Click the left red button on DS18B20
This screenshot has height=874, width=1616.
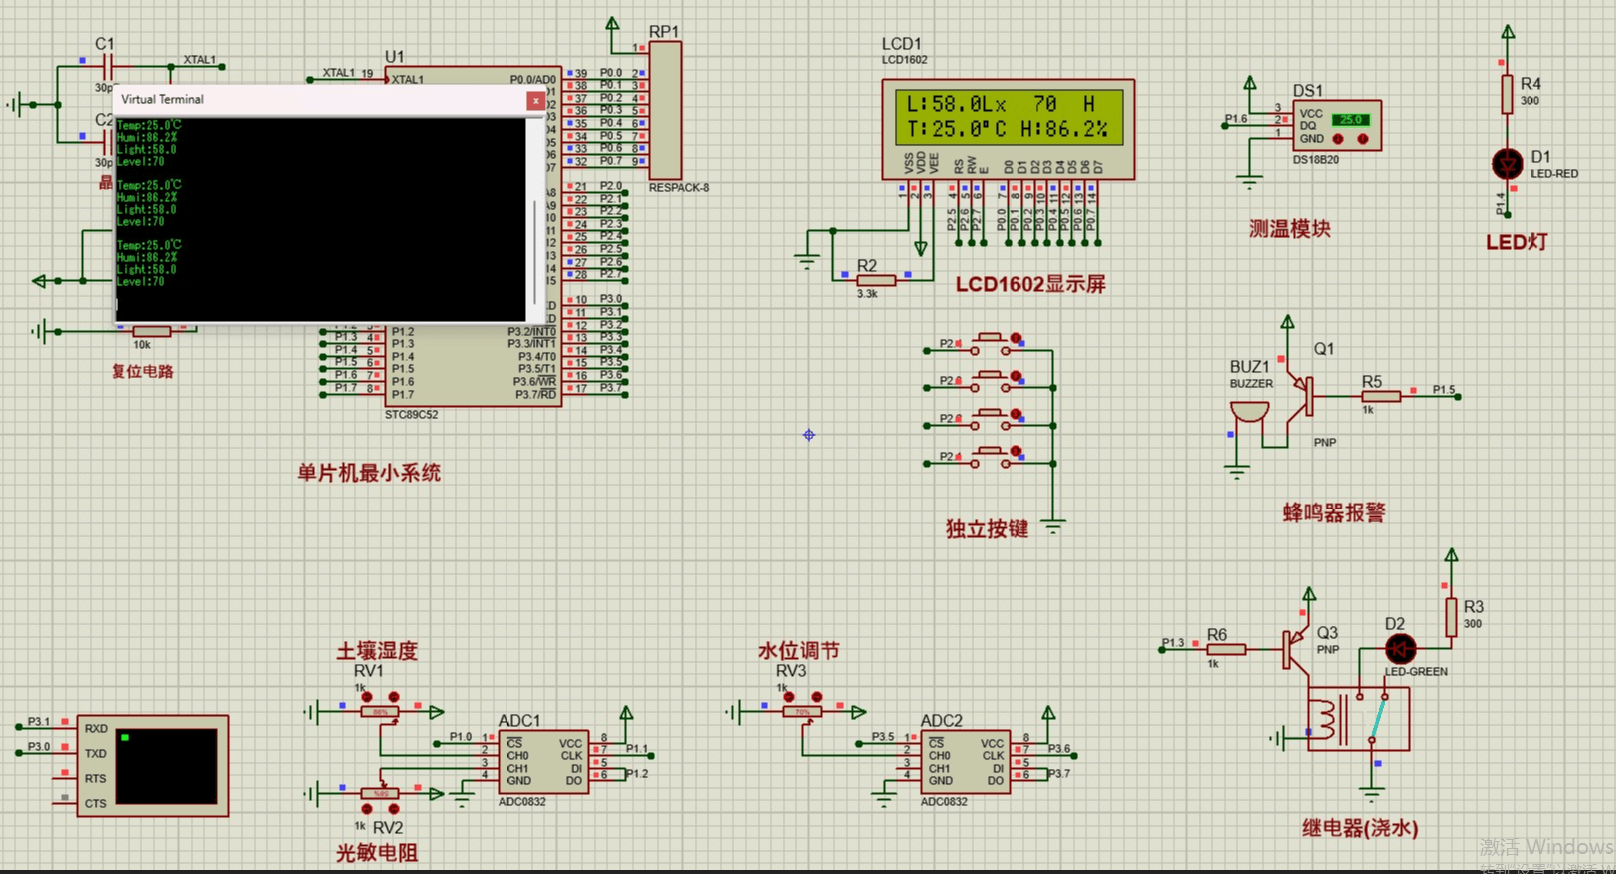pyautogui.click(x=1338, y=139)
